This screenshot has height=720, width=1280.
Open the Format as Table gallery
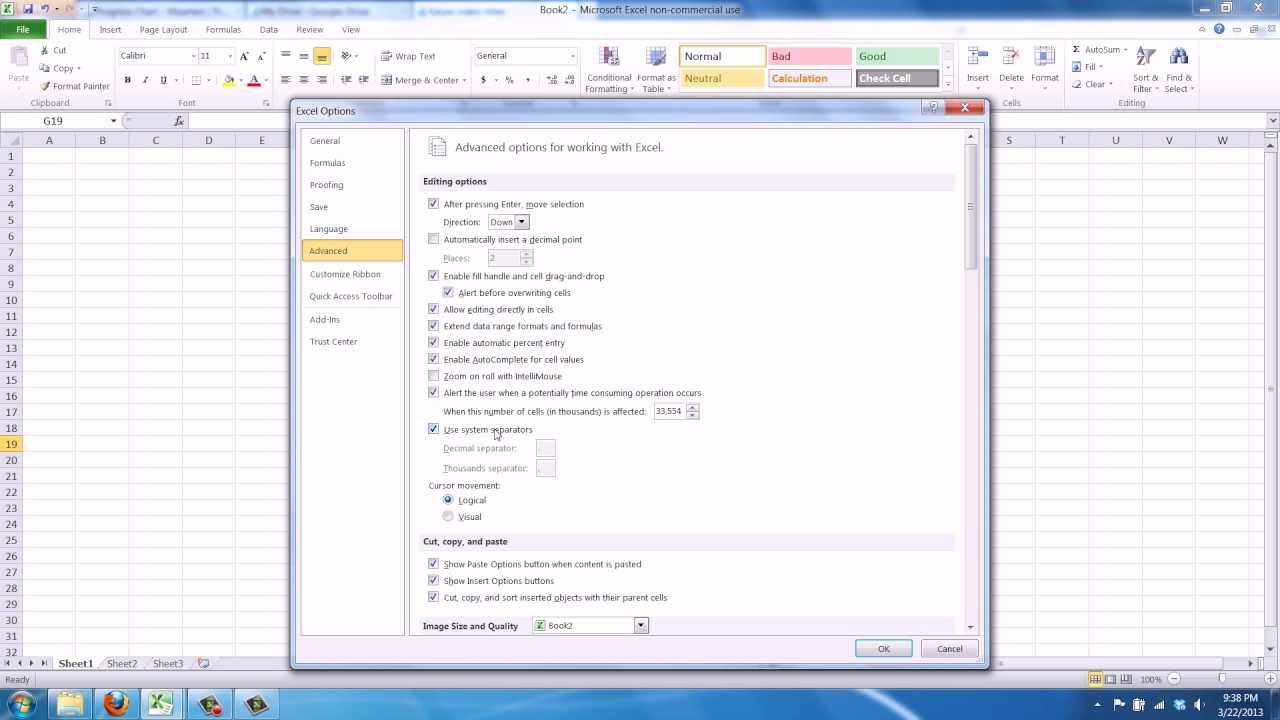(656, 70)
